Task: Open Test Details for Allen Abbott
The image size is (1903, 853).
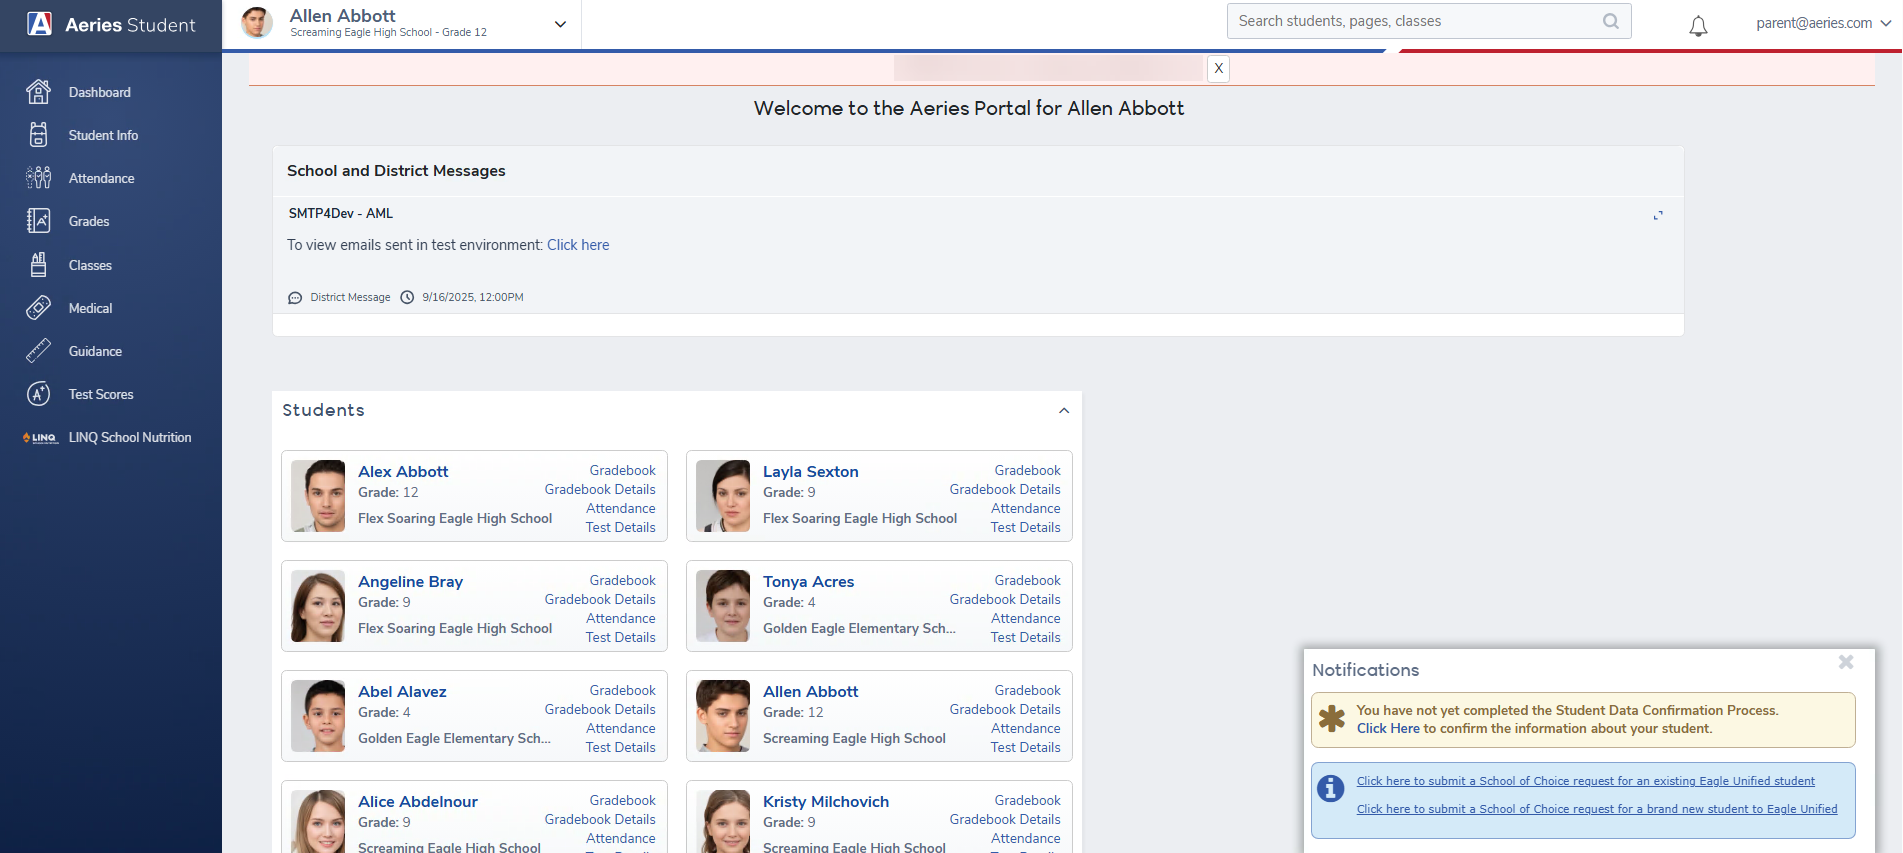Action: click(1025, 747)
